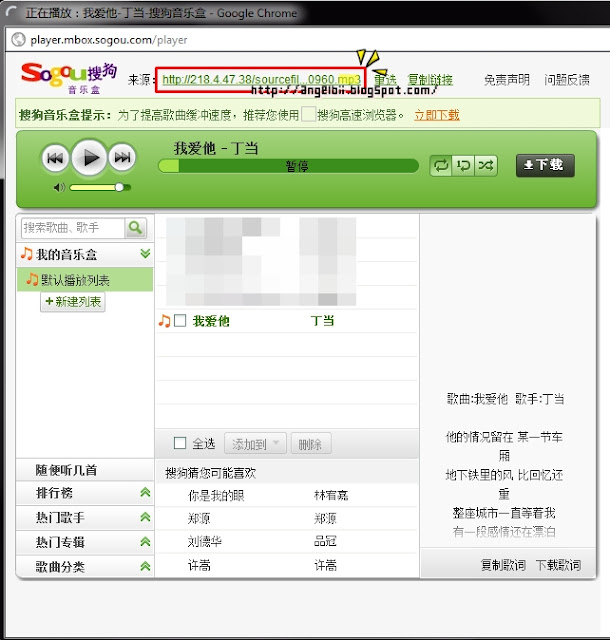Viewport: 610px width, 640px height.
Task: Expand the 排行榜 section
Action: click(x=145, y=492)
